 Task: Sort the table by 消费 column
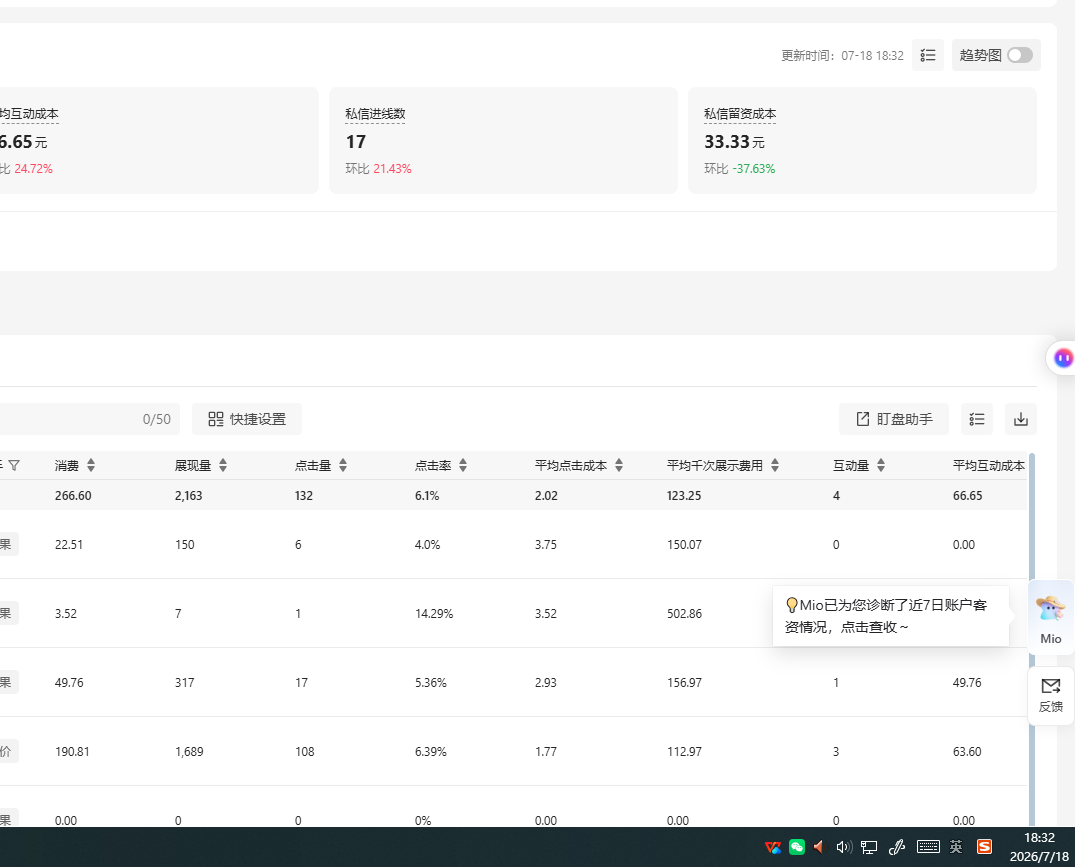pyautogui.click(x=90, y=465)
